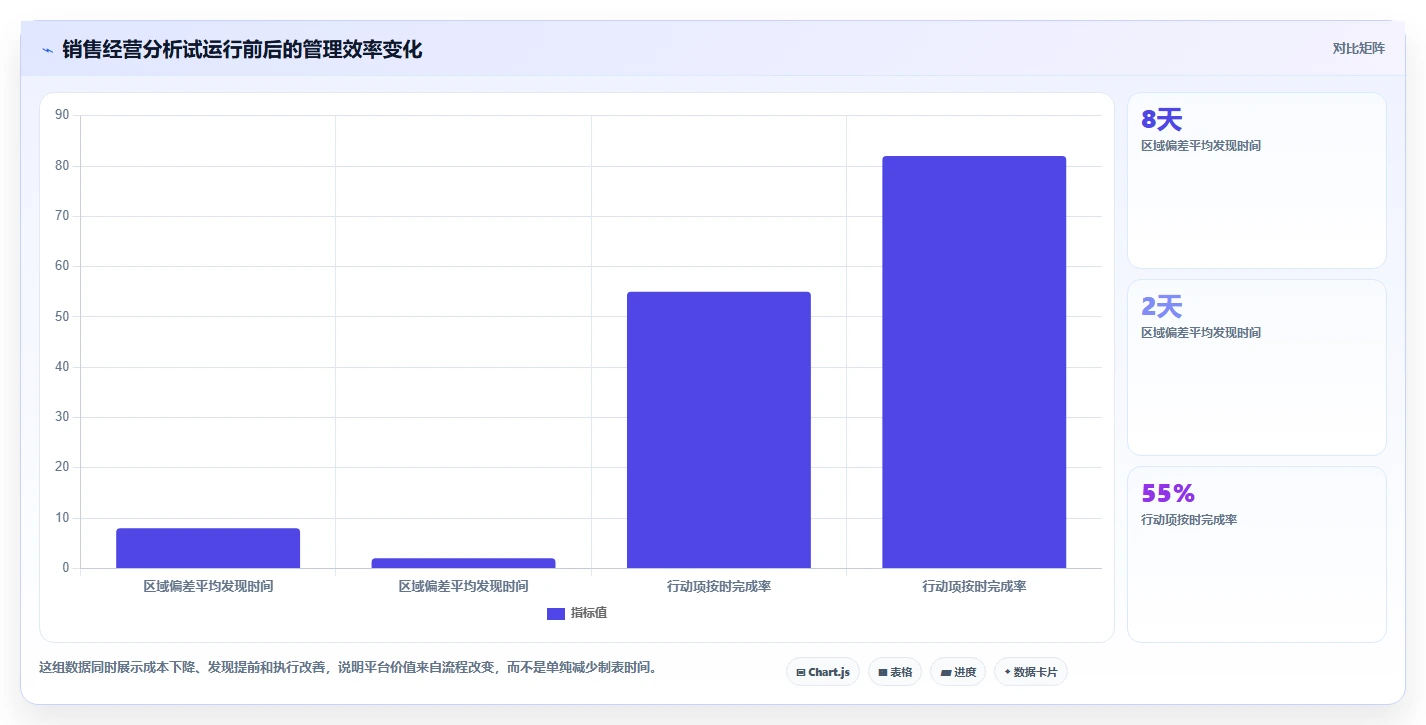This screenshot has width=1426, height=725.
Task: Select the 表格 chip
Action: 895,672
